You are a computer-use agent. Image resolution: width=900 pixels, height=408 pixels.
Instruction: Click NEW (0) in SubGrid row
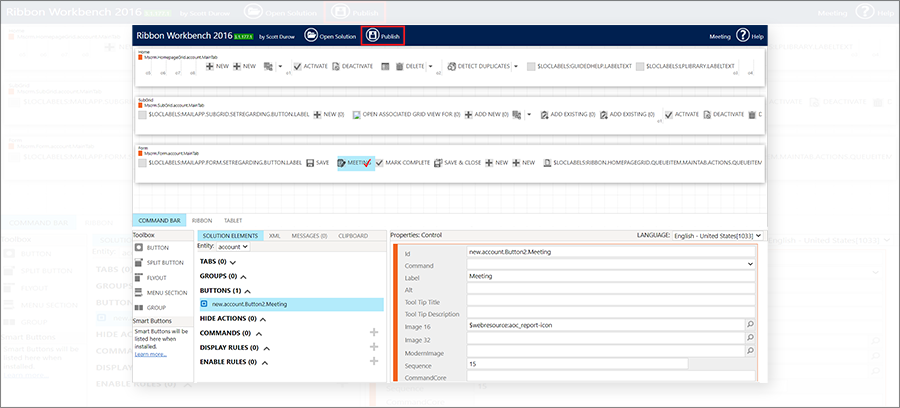pyautogui.click(x=328, y=115)
